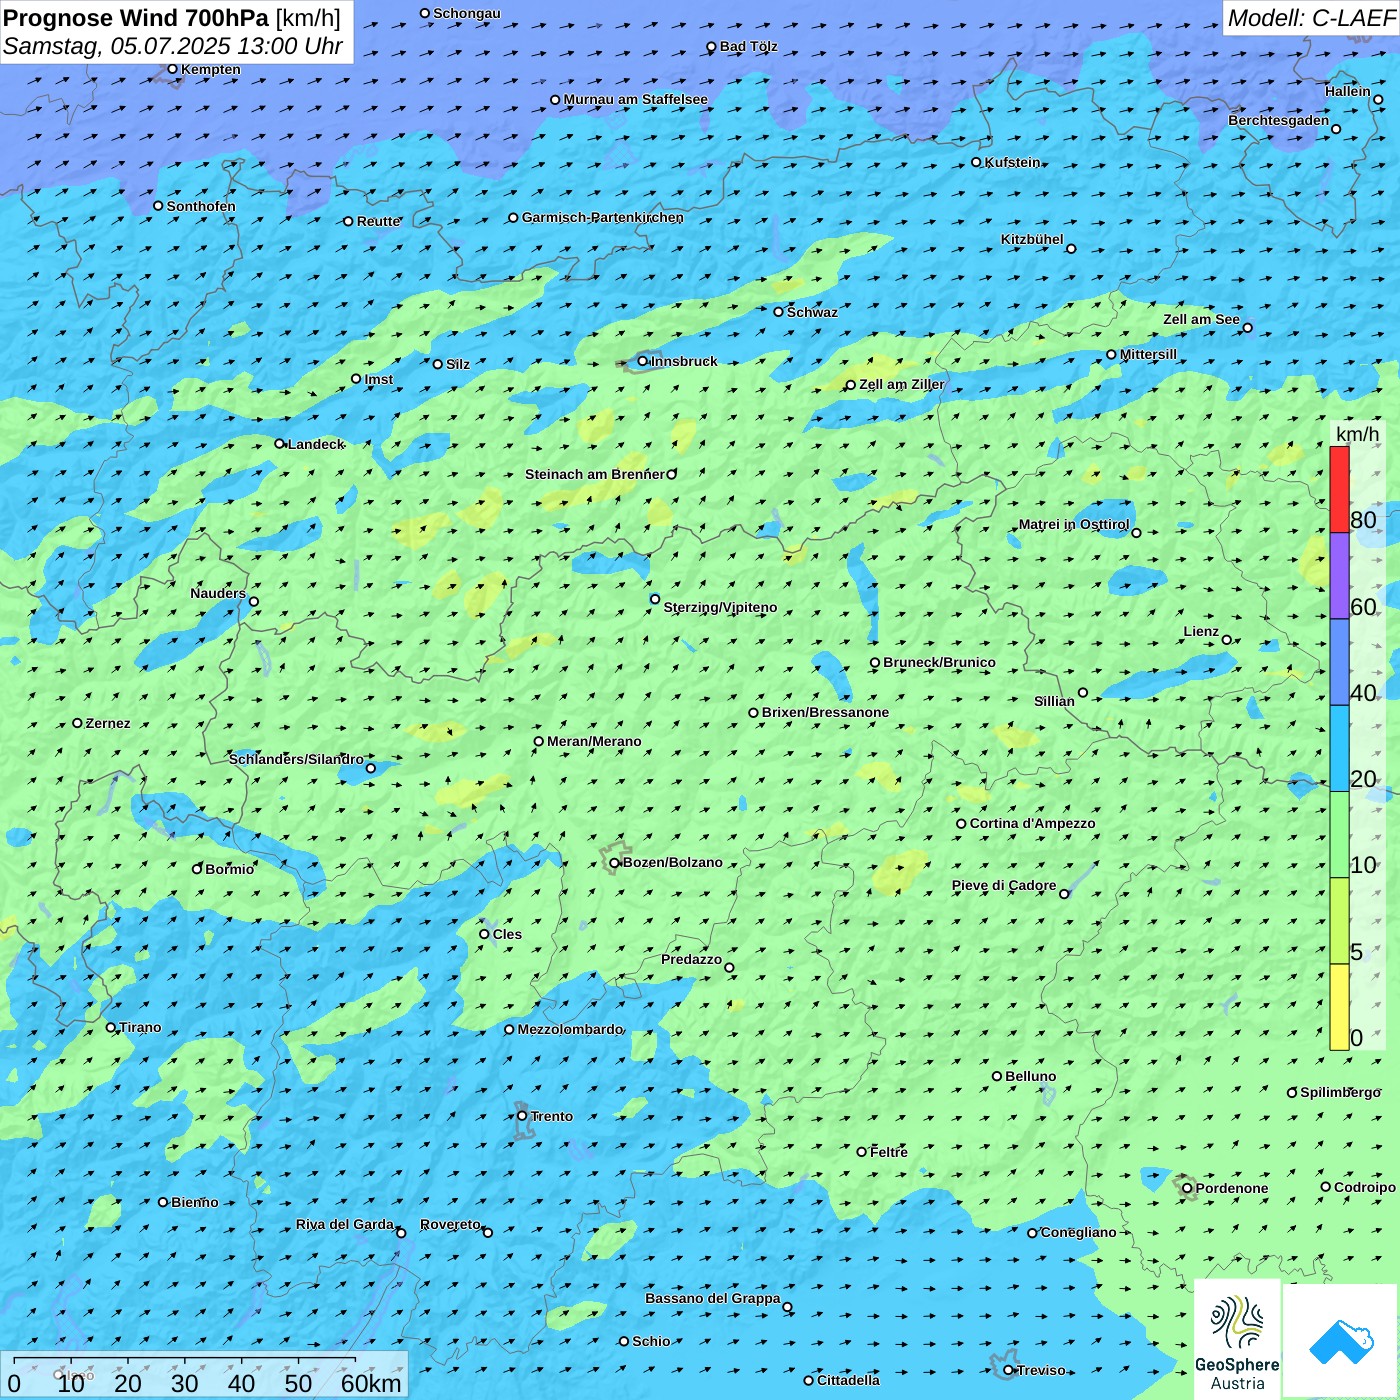Select the Garmisch-Partenkirchen marker
This screenshot has width=1400, height=1400.
(x=513, y=218)
